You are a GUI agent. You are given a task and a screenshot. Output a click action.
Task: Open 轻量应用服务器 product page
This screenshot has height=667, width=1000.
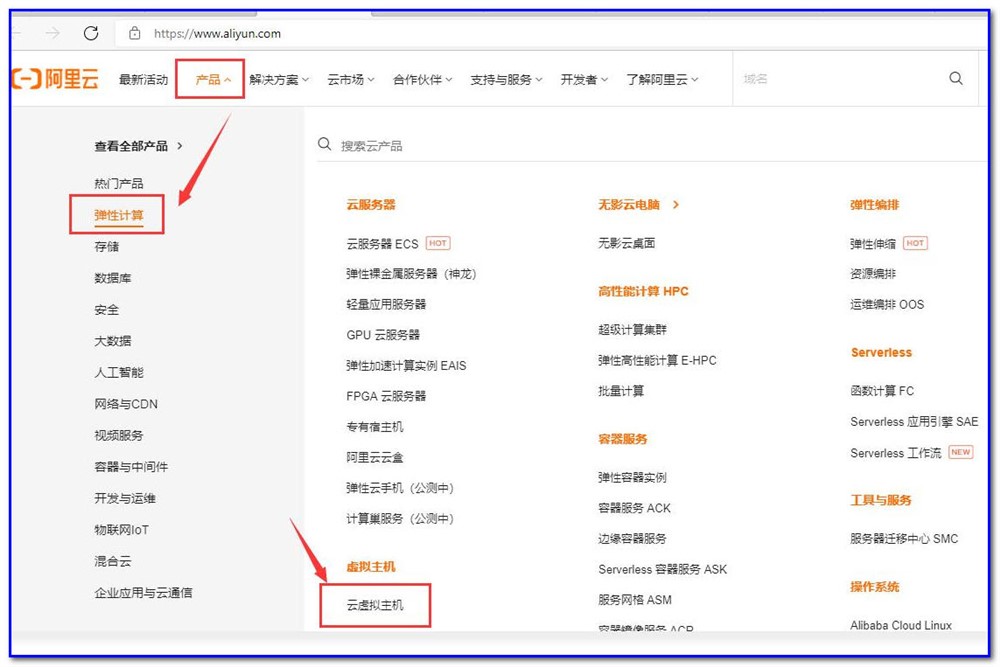click(x=386, y=304)
